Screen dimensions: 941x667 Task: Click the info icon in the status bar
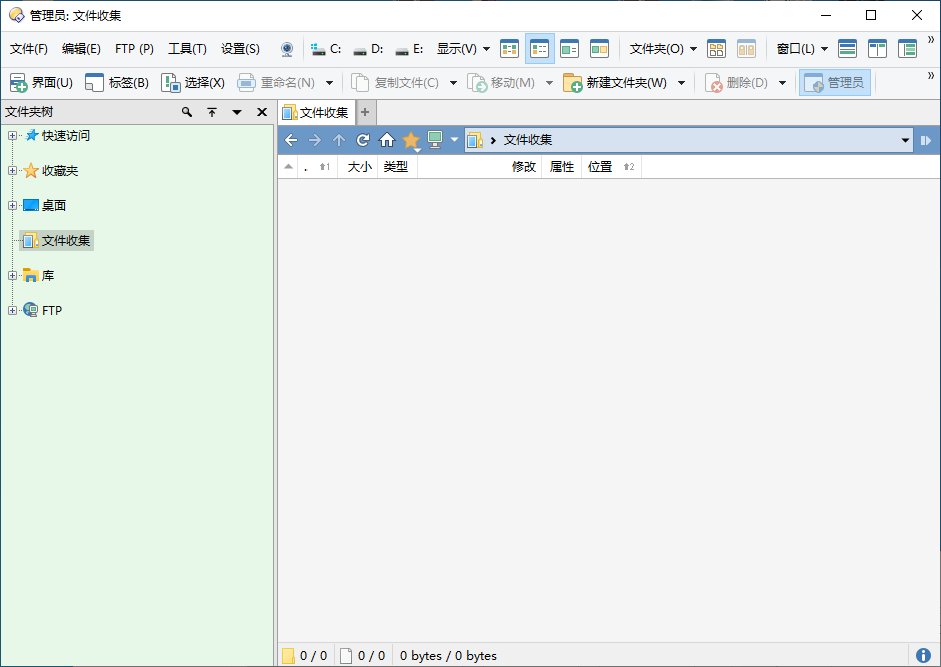coord(925,655)
